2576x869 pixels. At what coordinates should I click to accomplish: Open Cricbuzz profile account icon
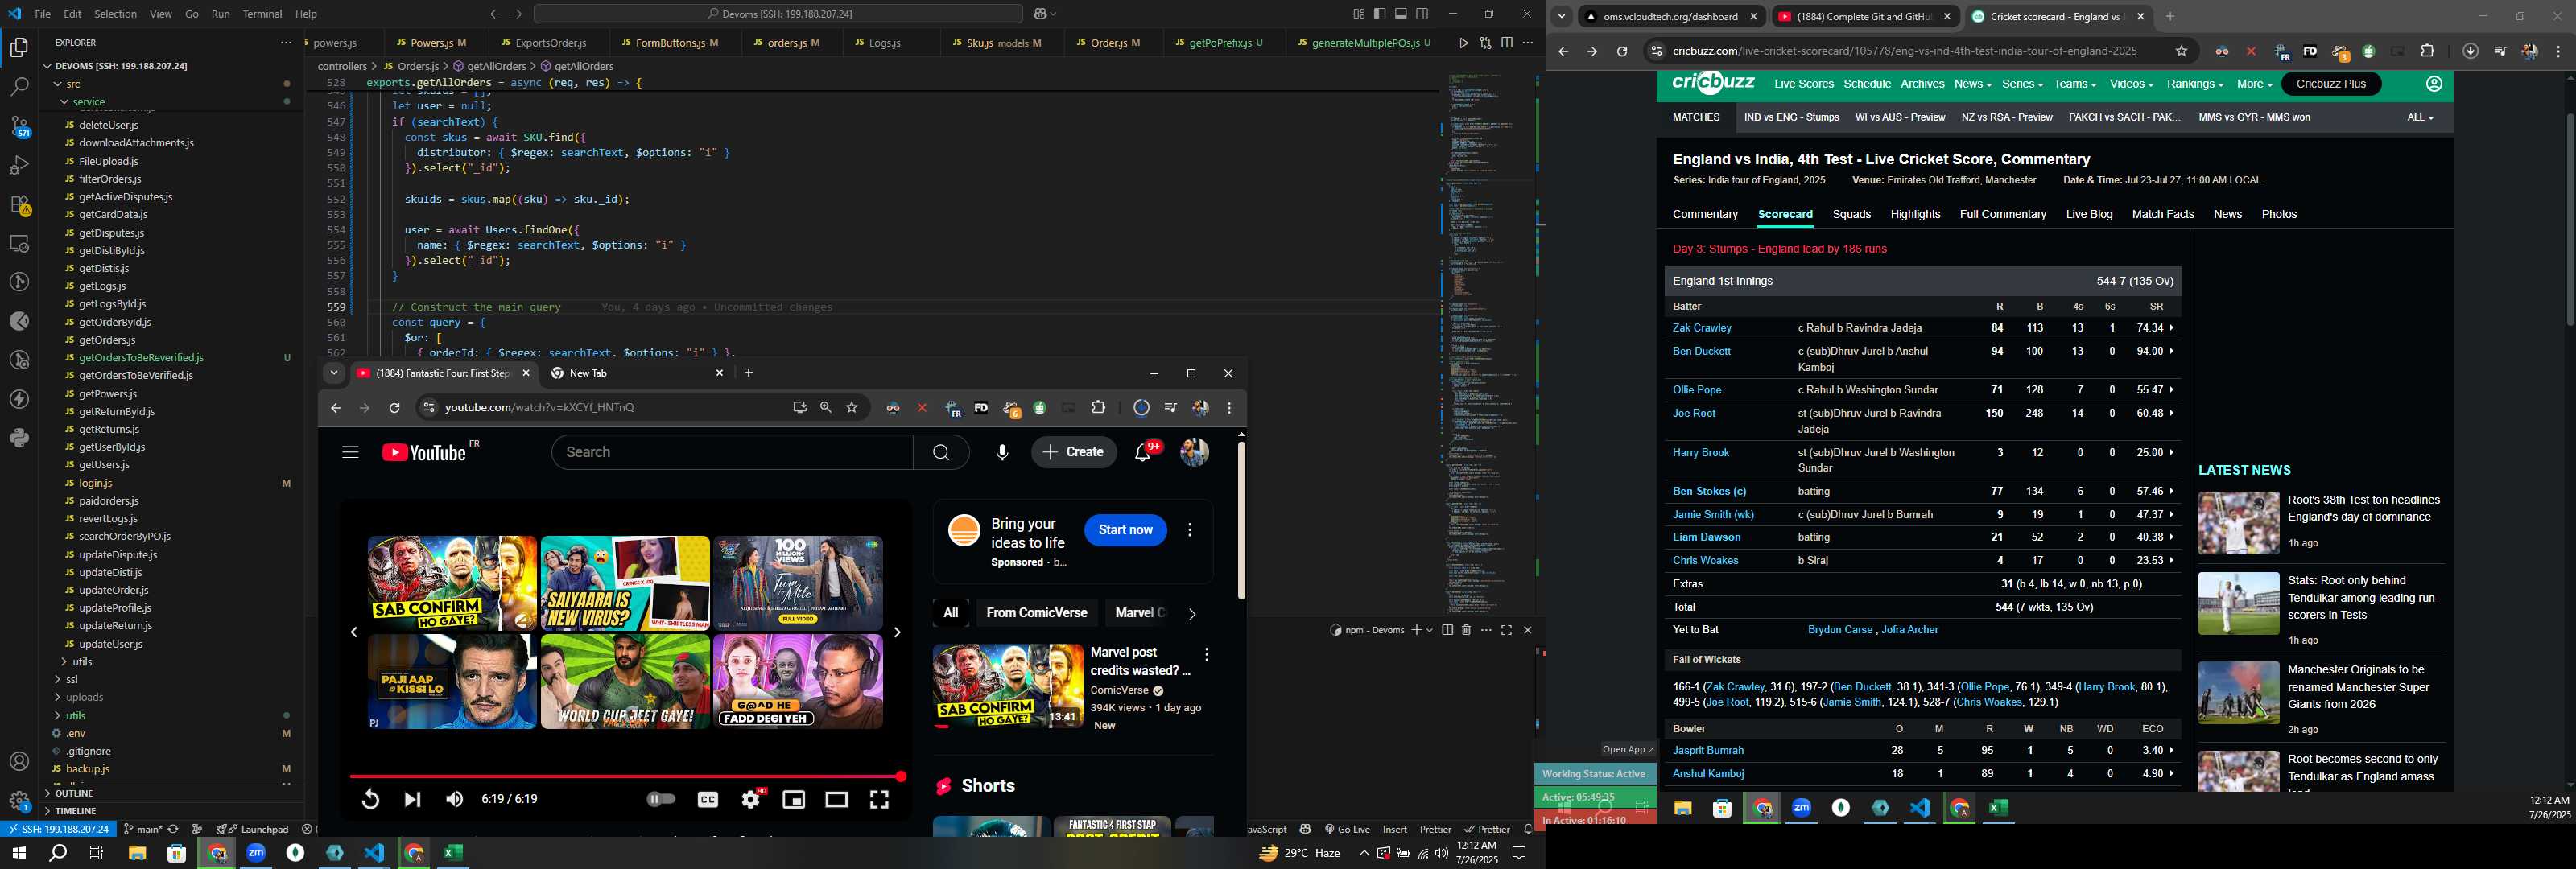2434,84
